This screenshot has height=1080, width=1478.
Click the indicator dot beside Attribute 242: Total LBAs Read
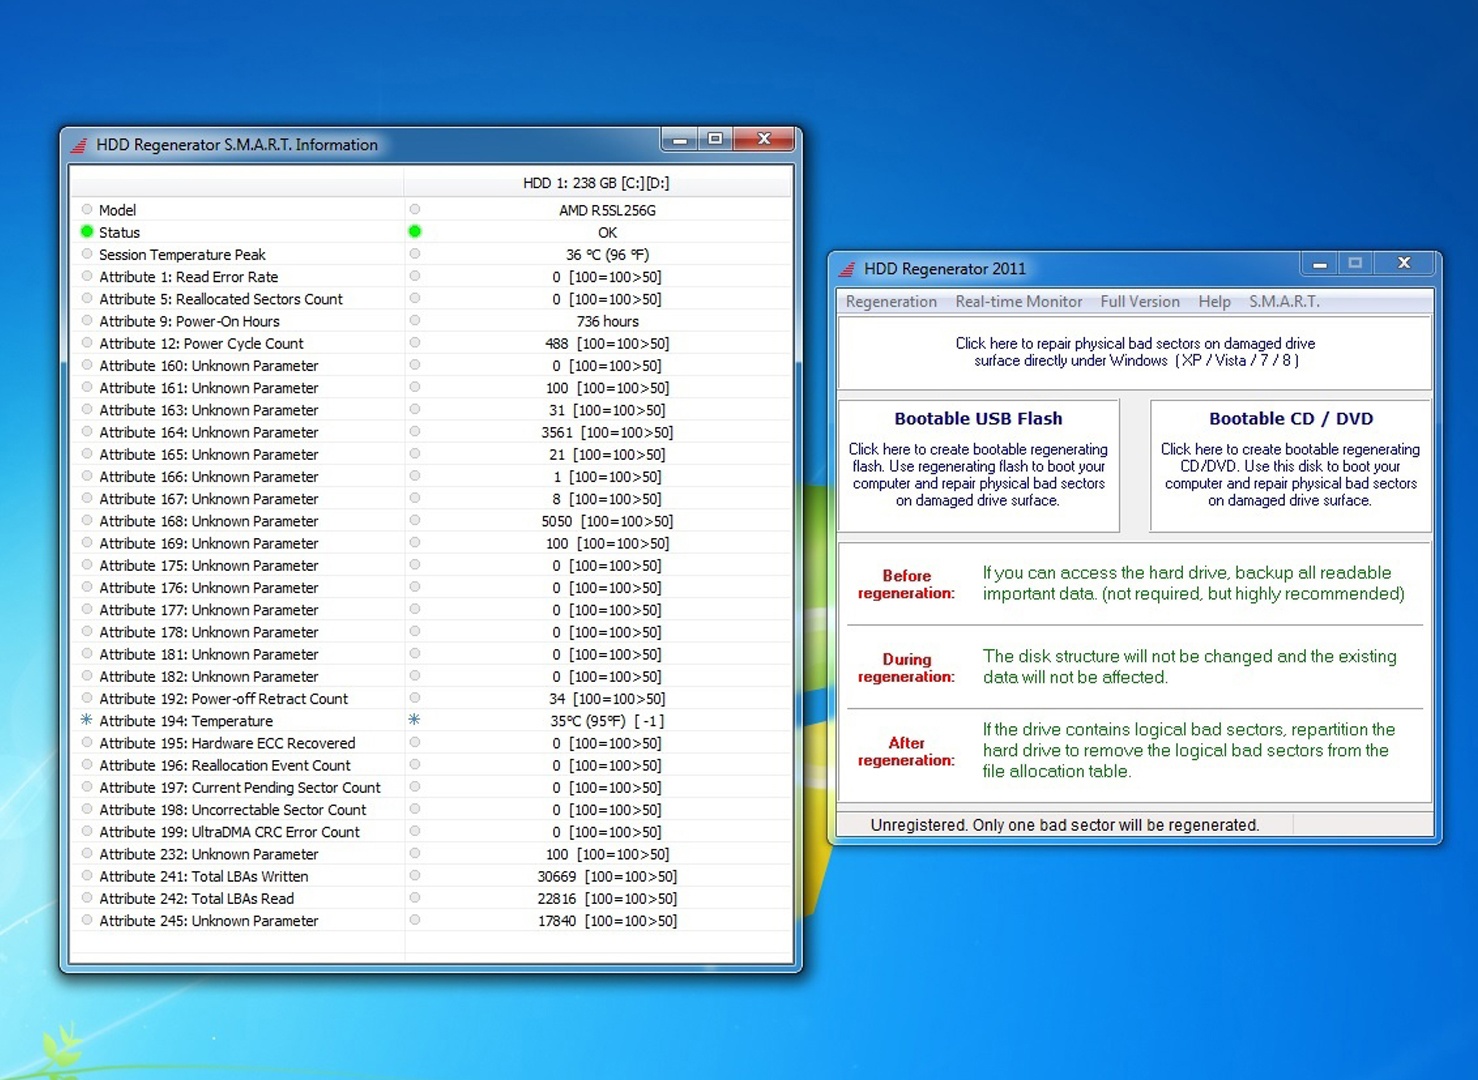point(87,898)
